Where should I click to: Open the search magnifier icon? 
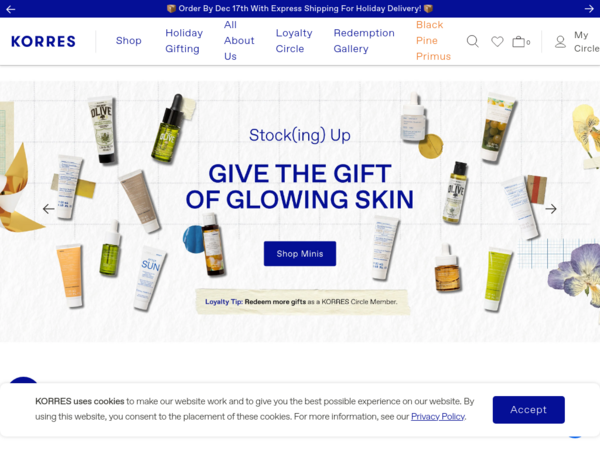(473, 41)
